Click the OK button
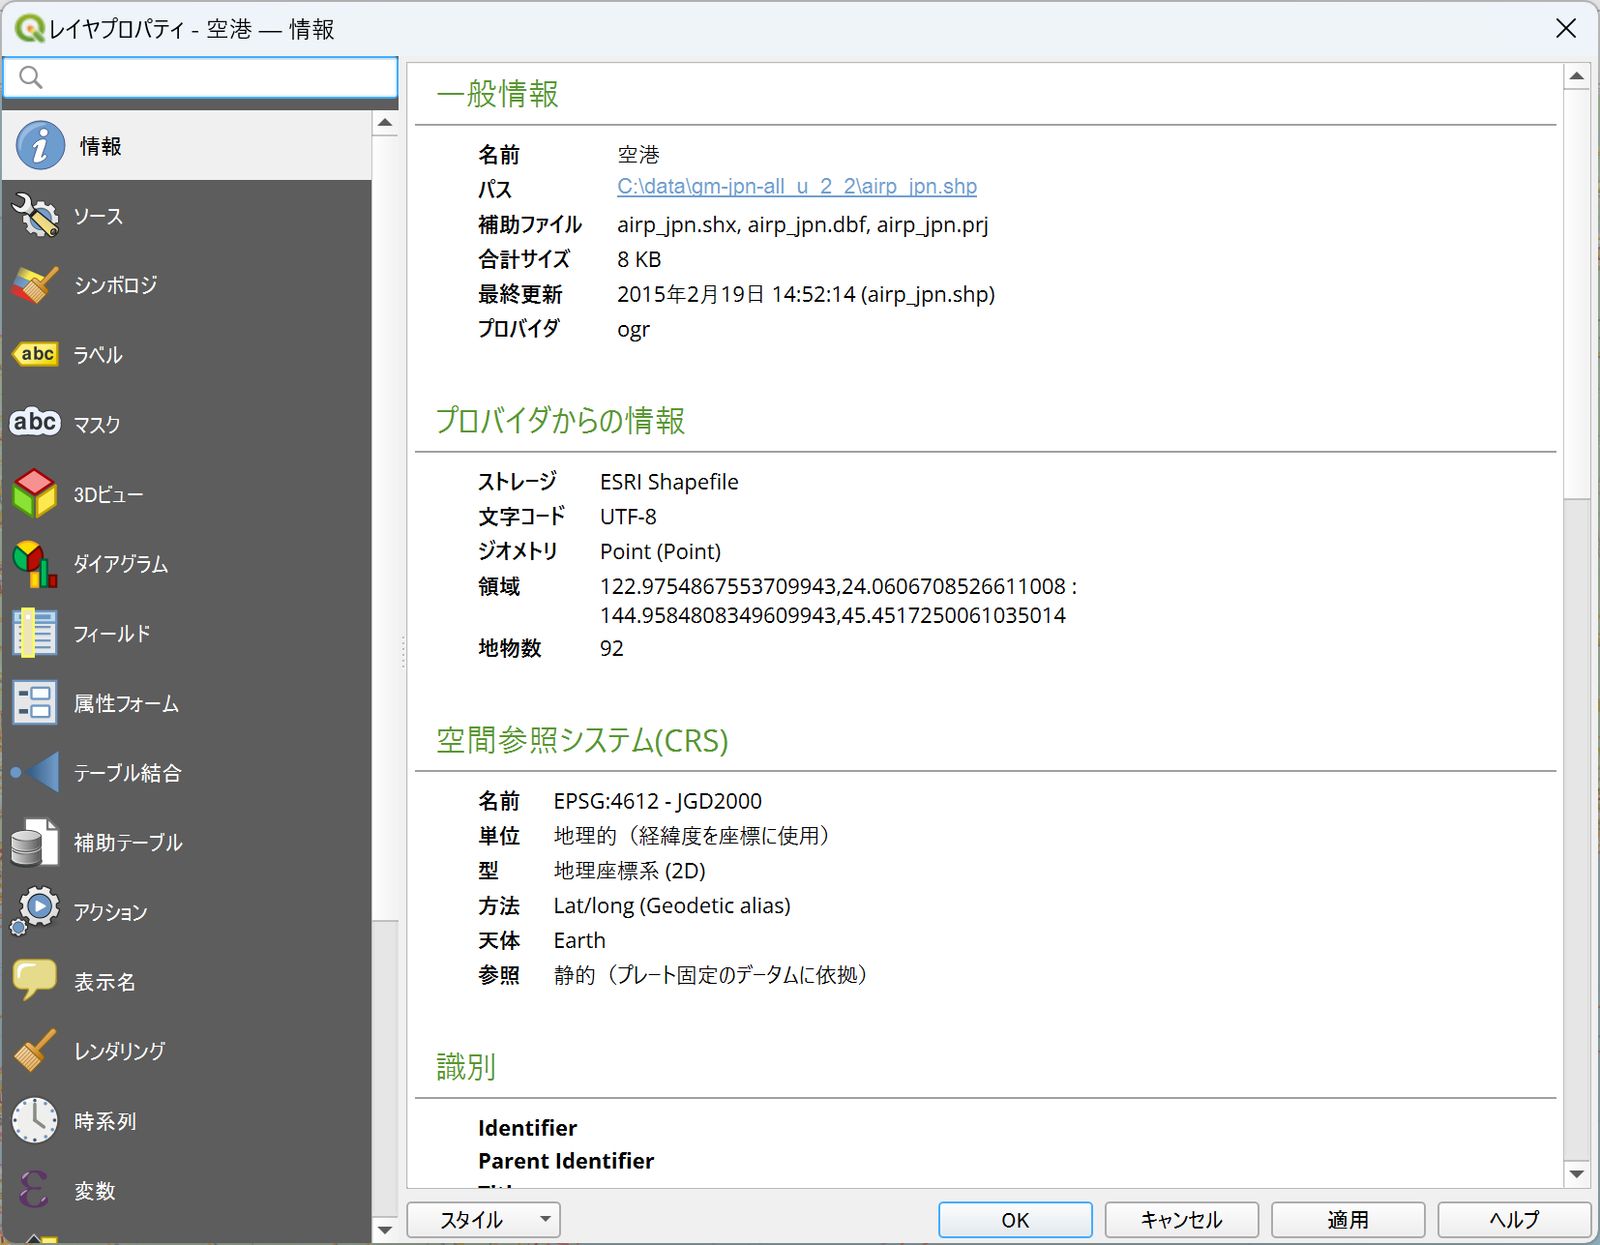 click(1015, 1220)
